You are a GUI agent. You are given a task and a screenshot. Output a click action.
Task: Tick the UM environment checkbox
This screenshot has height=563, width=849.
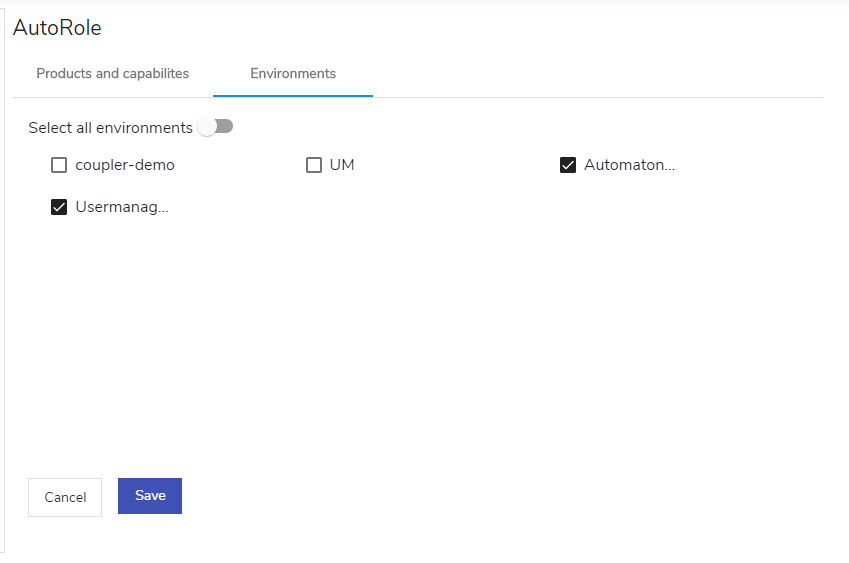[314, 165]
